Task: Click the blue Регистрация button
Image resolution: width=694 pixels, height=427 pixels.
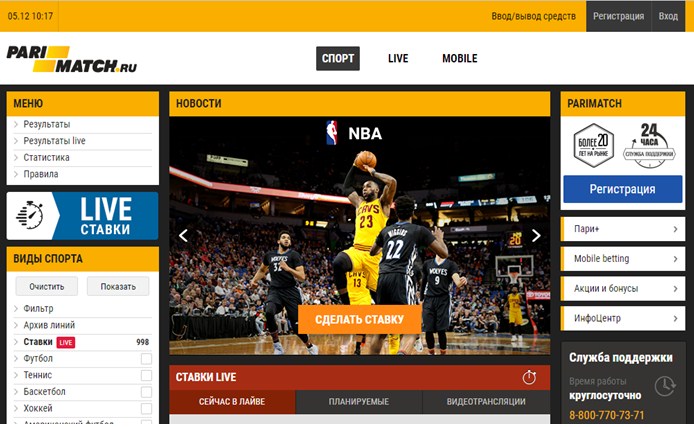Action: click(622, 189)
